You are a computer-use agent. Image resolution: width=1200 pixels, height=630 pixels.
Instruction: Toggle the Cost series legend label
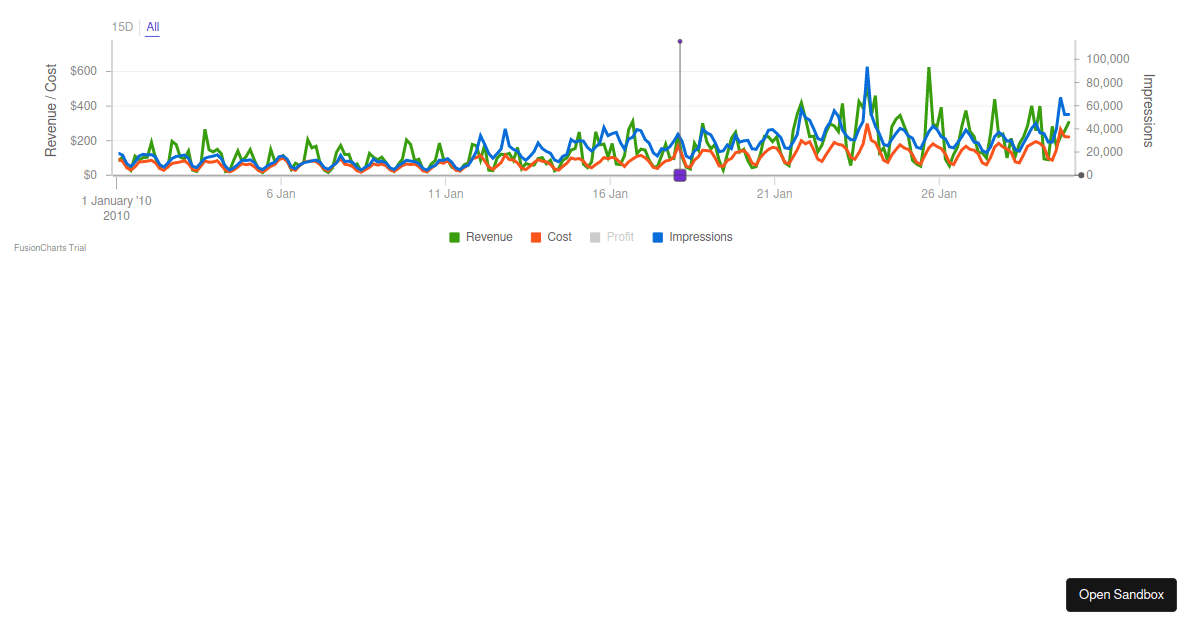pyautogui.click(x=560, y=237)
